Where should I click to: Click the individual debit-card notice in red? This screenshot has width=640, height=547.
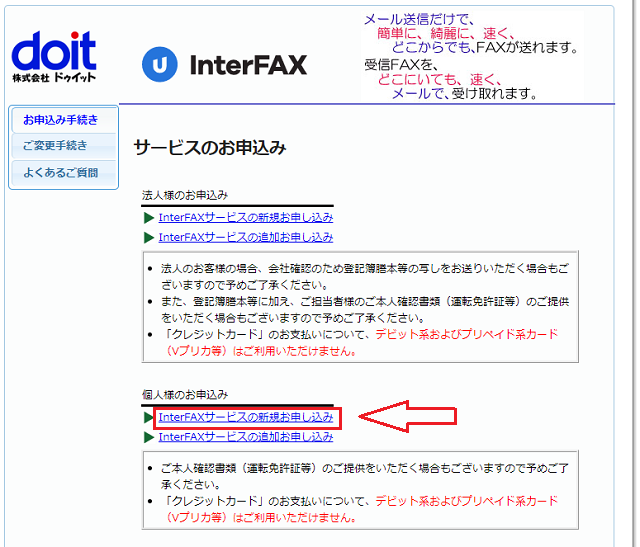tap(360, 509)
